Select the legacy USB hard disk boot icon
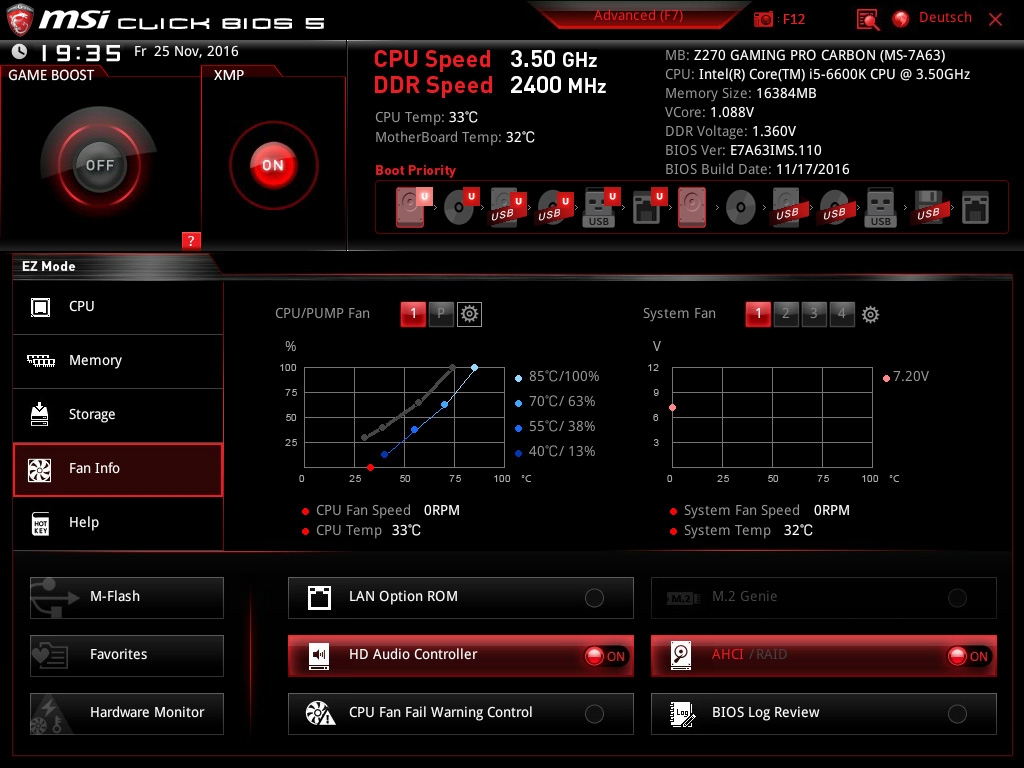The width and height of the screenshot is (1024, 768). (x=787, y=207)
